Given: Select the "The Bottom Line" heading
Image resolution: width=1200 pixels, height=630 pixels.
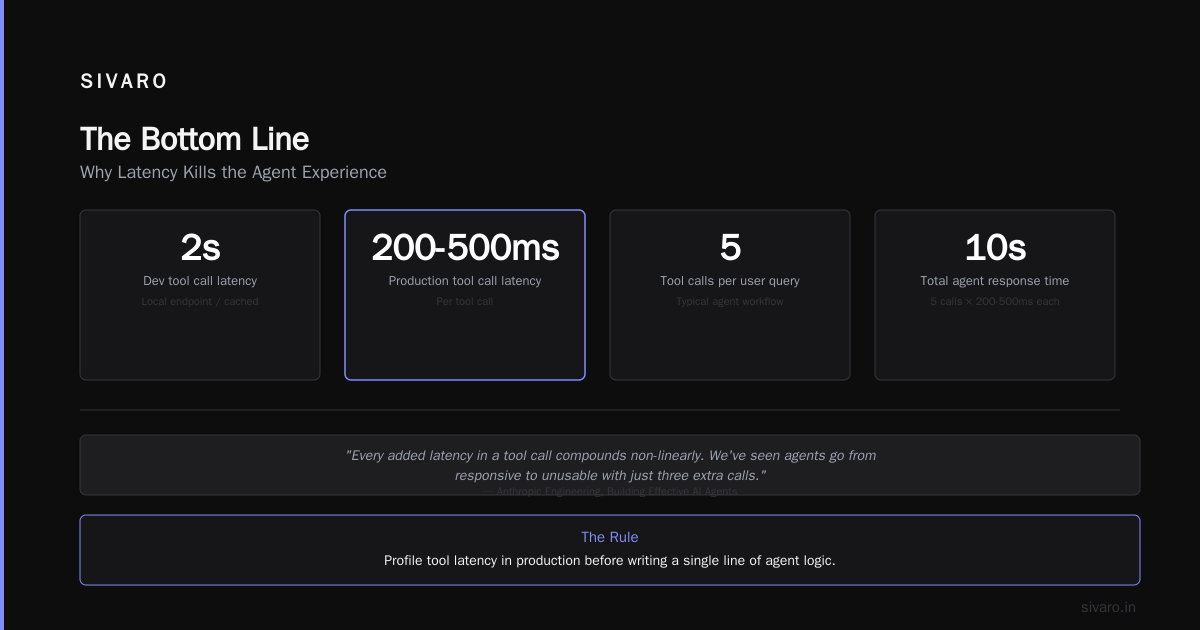Looking at the screenshot, I should tap(194, 139).
